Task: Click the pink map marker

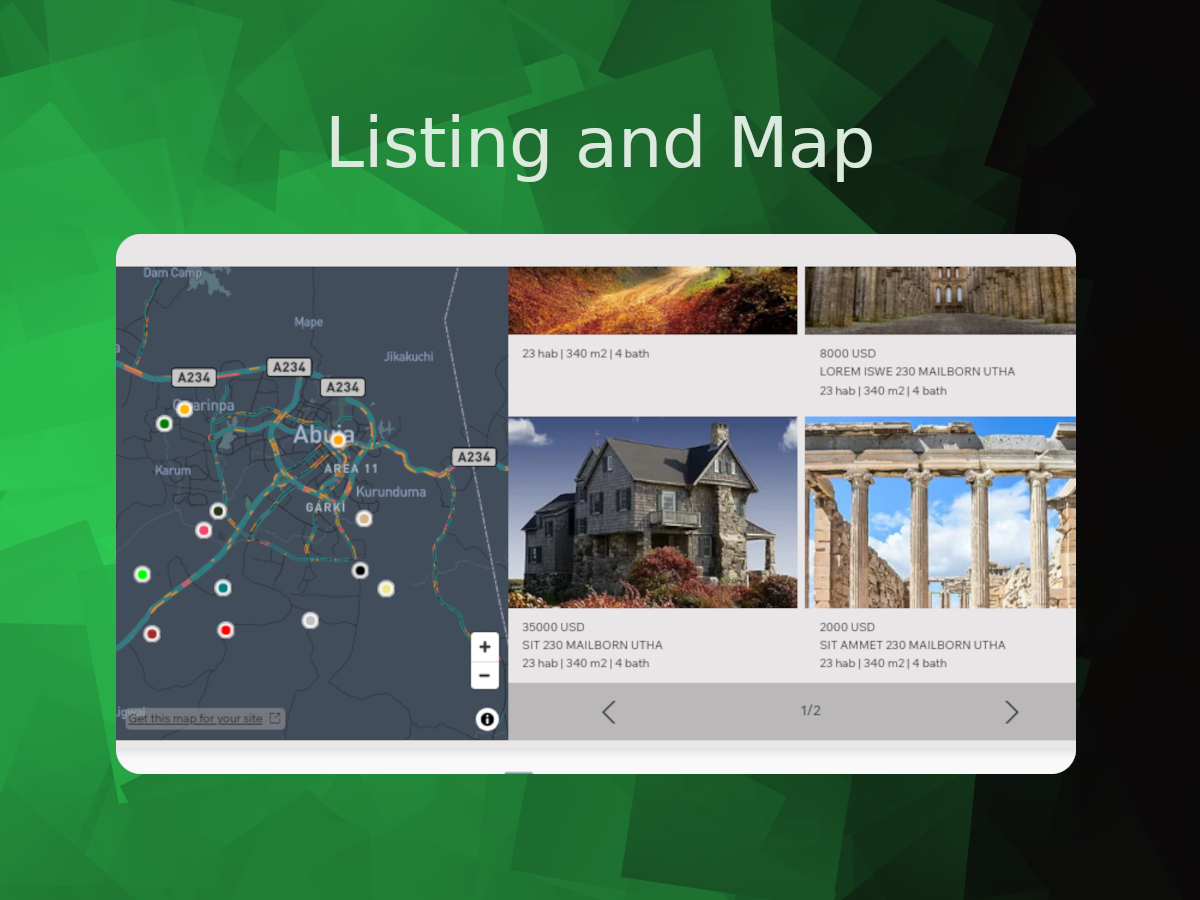Action: click(204, 530)
